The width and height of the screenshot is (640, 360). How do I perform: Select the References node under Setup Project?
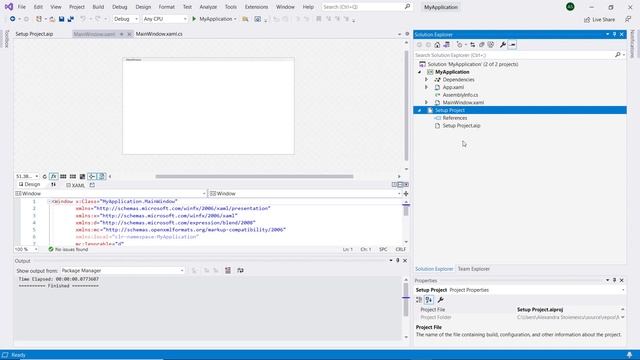[455, 118]
